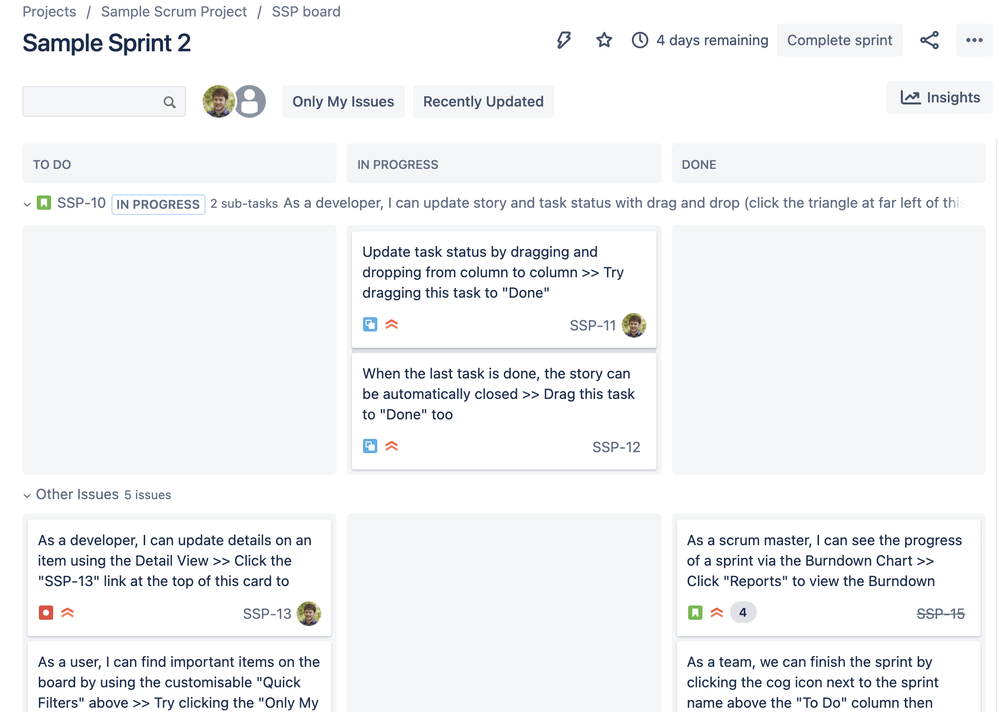999x712 pixels.
Task: Select the 'As a scrum master' card
Action: coord(828,578)
